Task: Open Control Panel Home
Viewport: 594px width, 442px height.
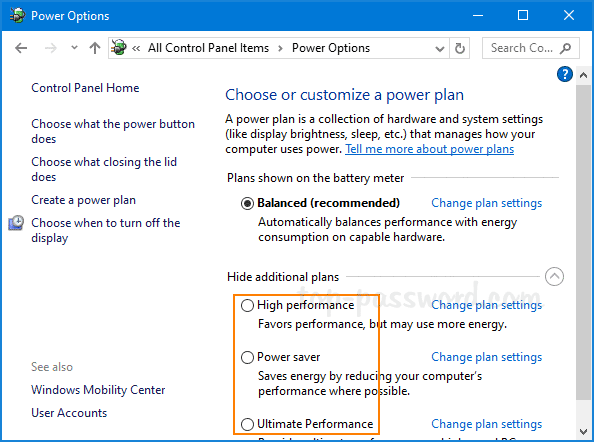Action: pyautogui.click(x=85, y=88)
